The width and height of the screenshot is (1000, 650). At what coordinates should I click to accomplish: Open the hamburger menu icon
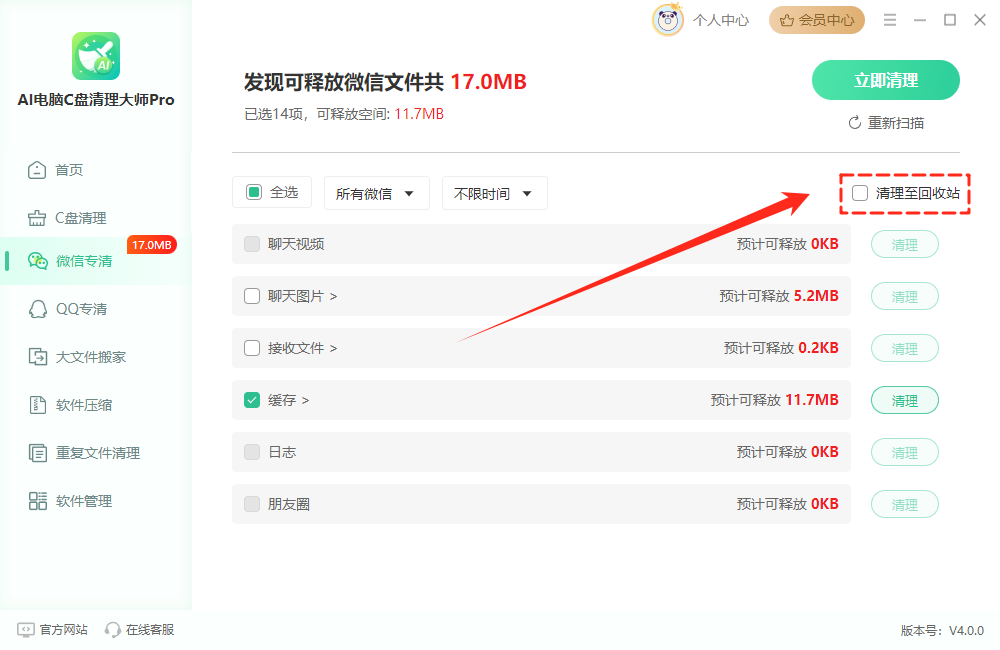tap(890, 20)
